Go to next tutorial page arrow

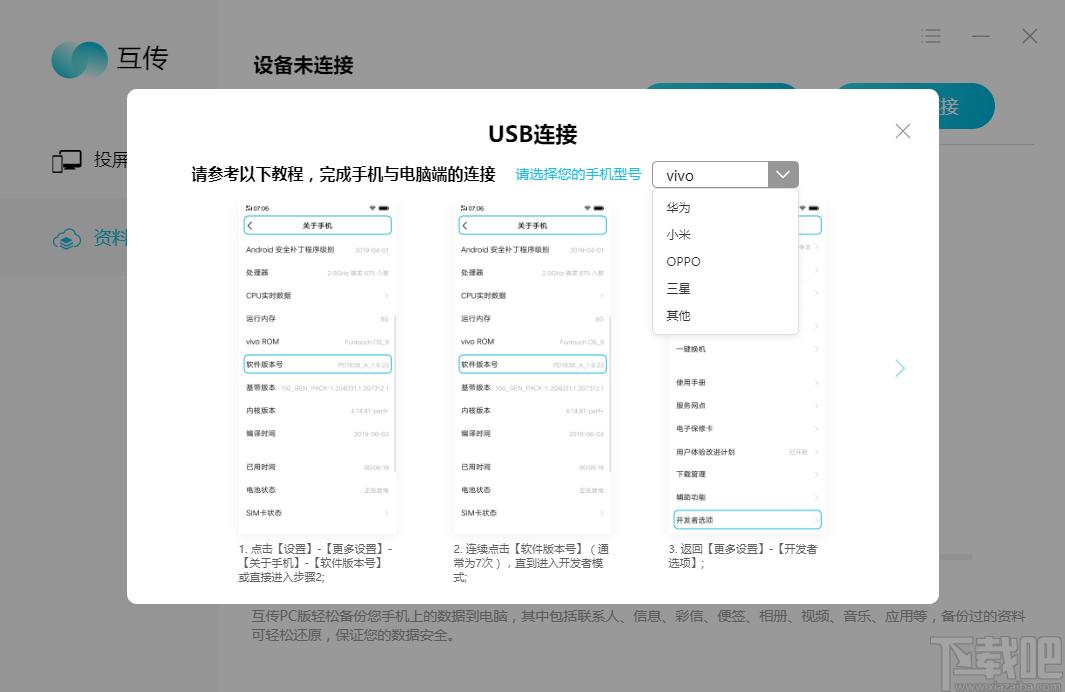[899, 368]
